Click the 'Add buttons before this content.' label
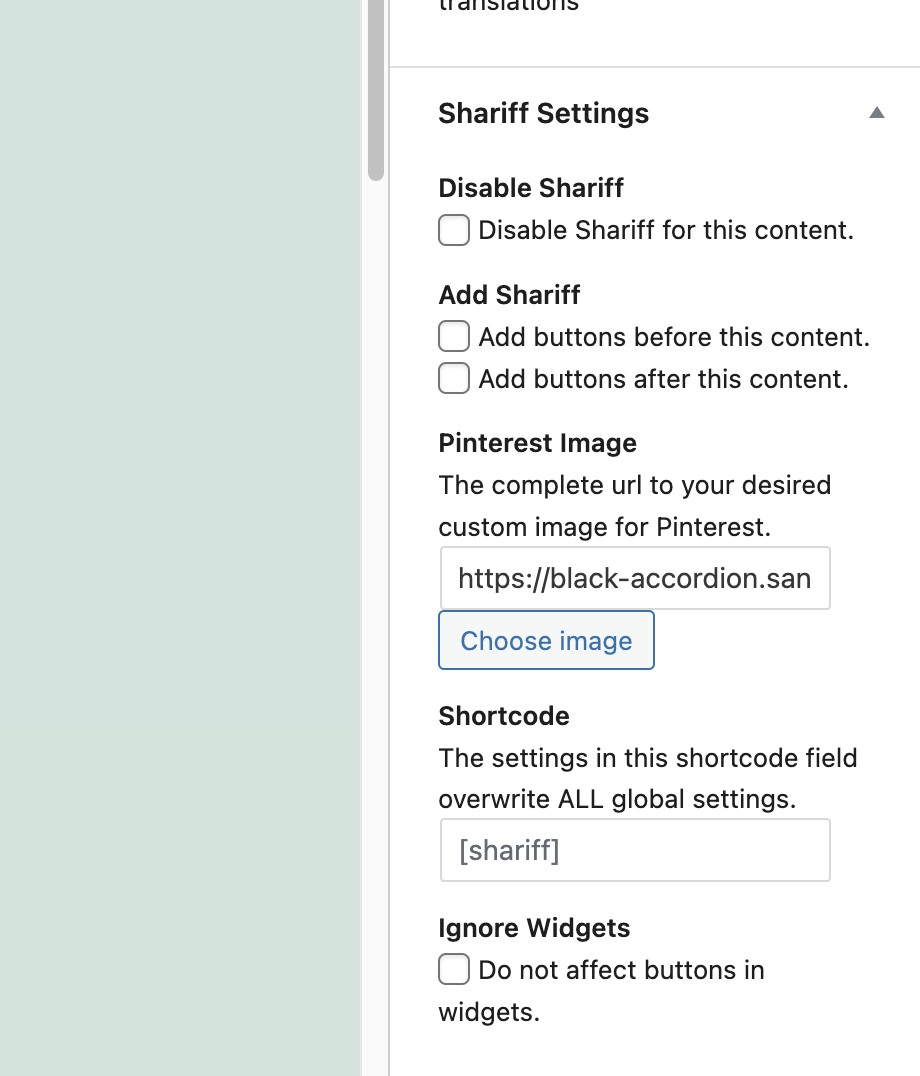Image resolution: width=920 pixels, height=1076 pixels. [x=673, y=337]
